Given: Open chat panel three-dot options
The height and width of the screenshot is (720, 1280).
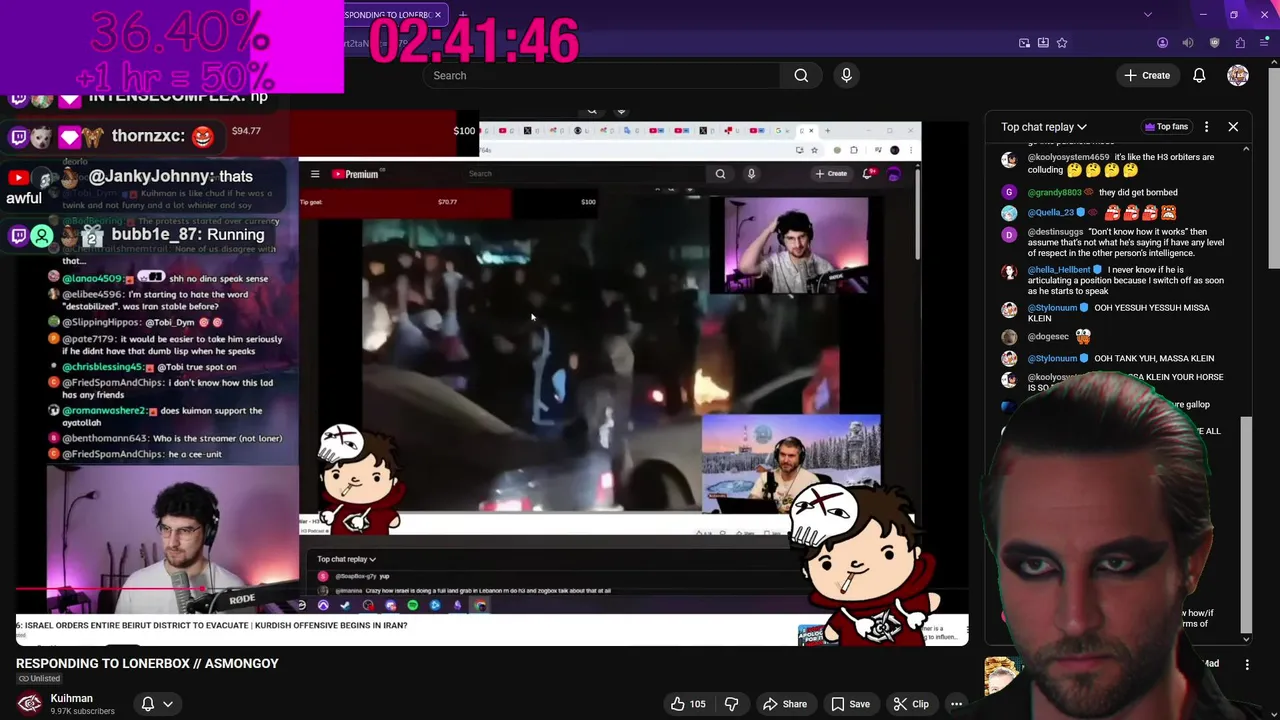Looking at the screenshot, I should pyautogui.click(x=1206, y=127).
